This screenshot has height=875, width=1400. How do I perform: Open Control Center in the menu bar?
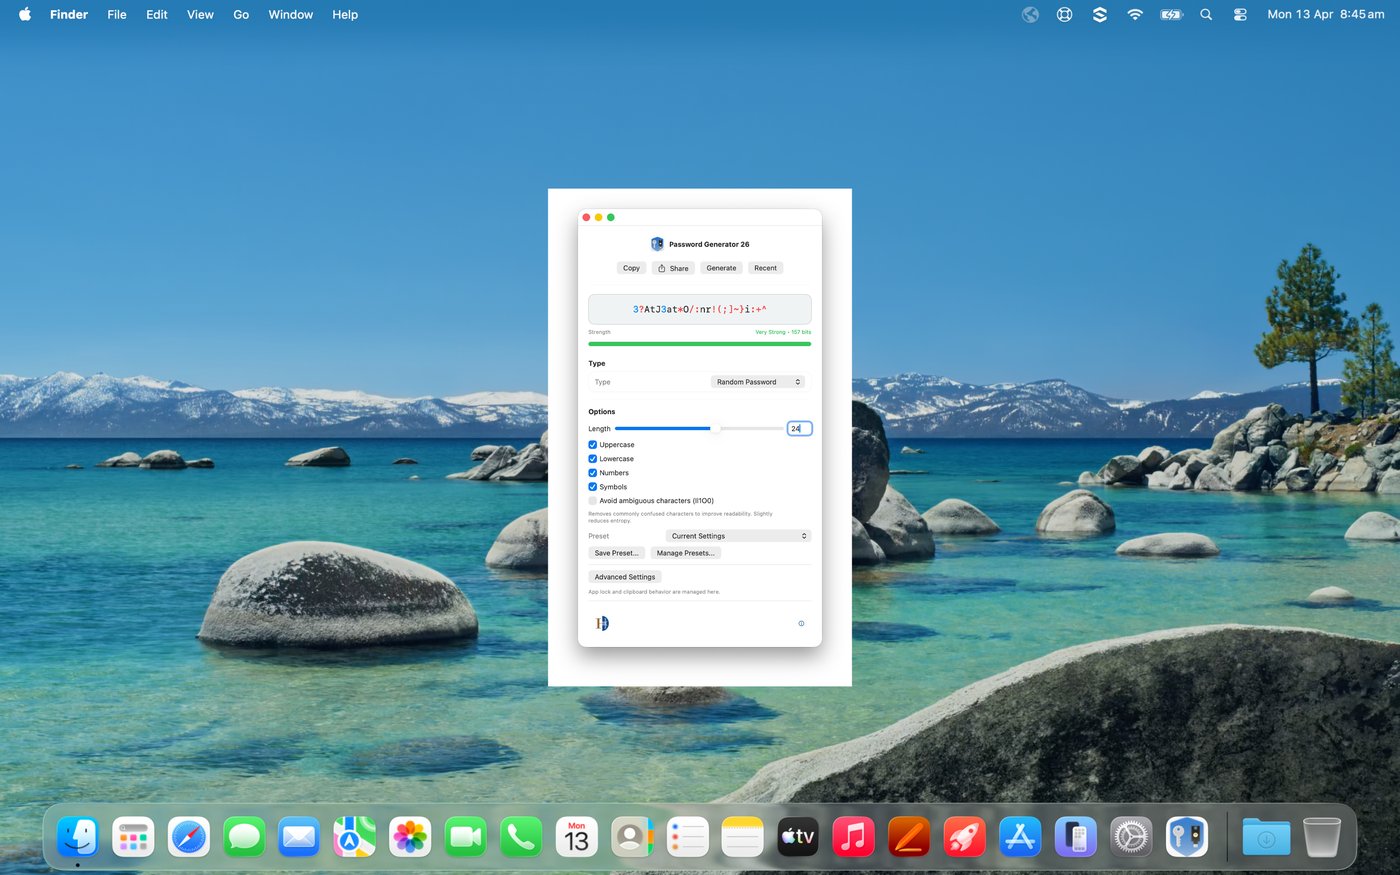click(x=1240, y=15)
